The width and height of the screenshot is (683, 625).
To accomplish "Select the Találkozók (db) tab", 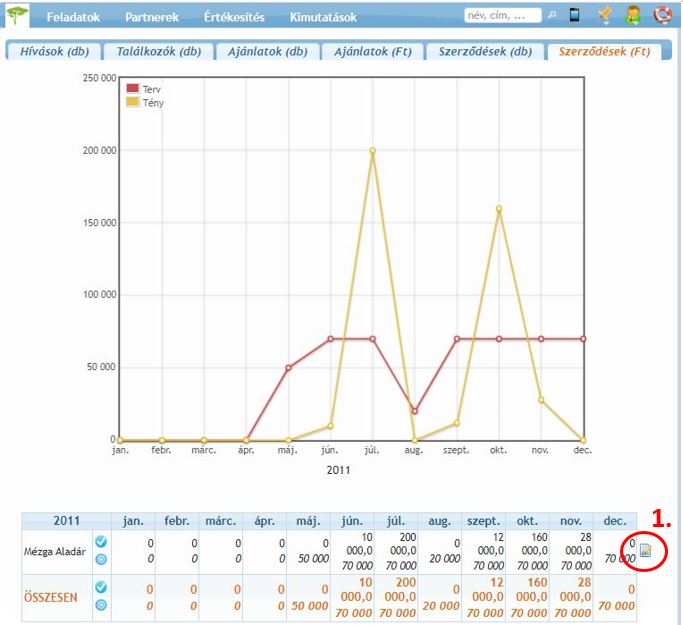I will coord(152,51).
